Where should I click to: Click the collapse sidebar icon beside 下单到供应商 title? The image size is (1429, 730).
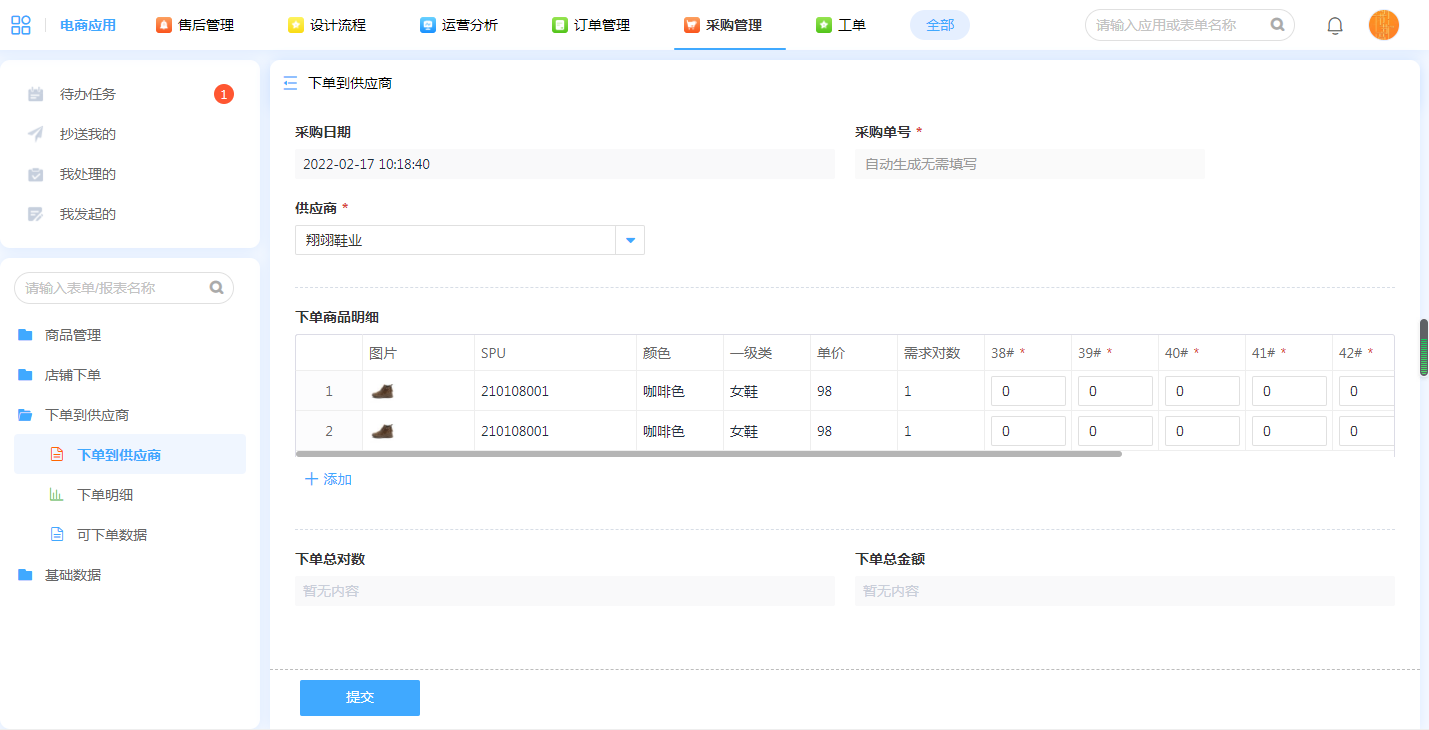pos(291,83)
